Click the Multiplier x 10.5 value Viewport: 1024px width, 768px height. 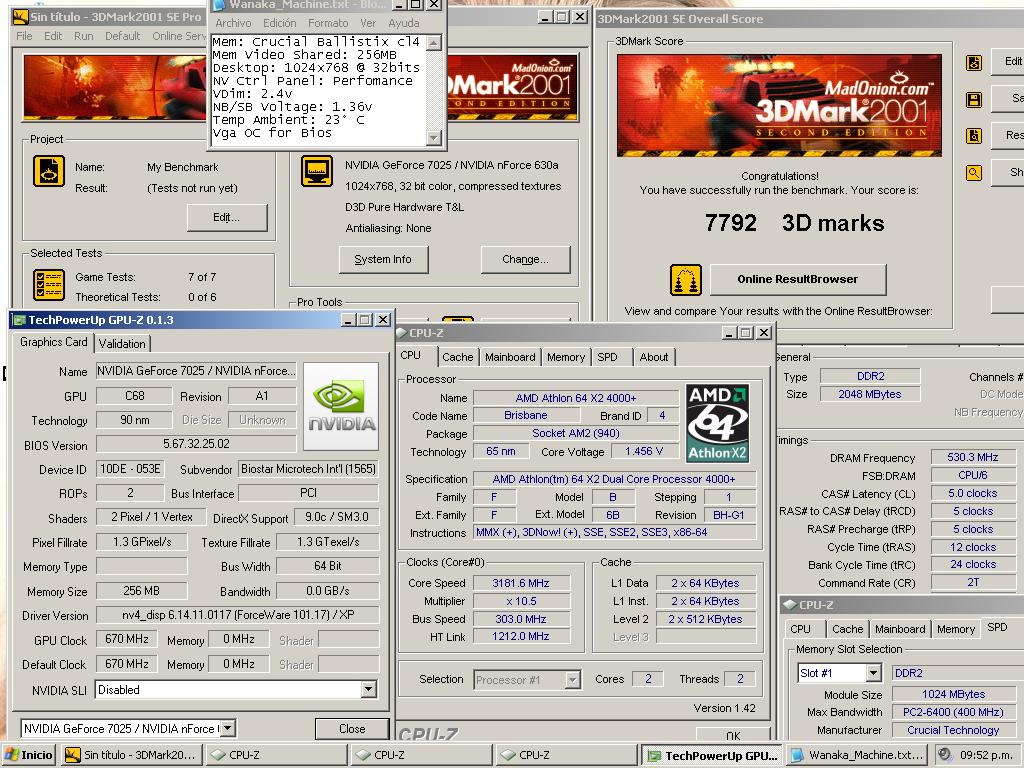coord(521,601)
